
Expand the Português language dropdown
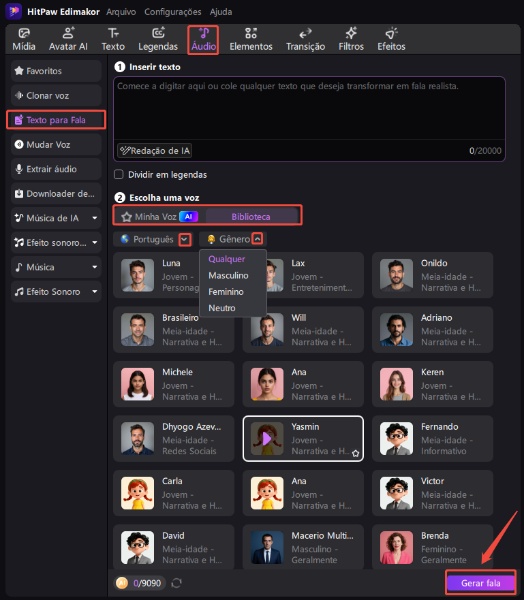click(185, 240)
